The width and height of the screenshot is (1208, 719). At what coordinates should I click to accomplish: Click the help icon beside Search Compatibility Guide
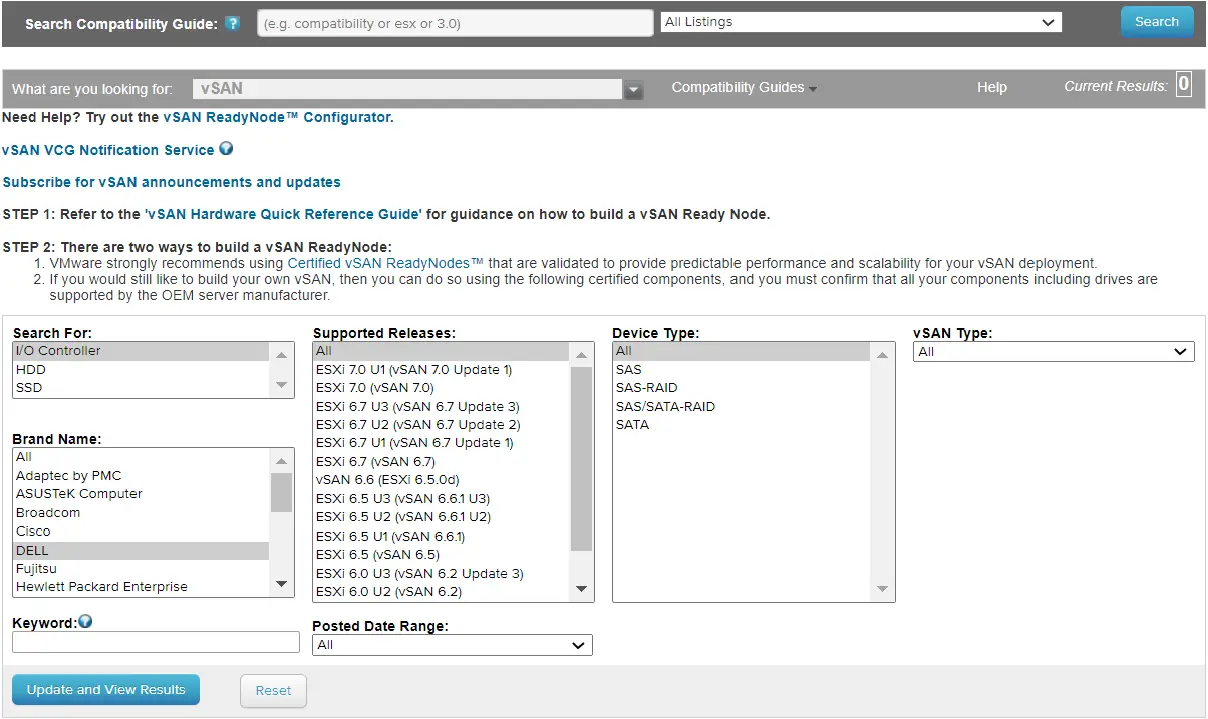[232, 23]
